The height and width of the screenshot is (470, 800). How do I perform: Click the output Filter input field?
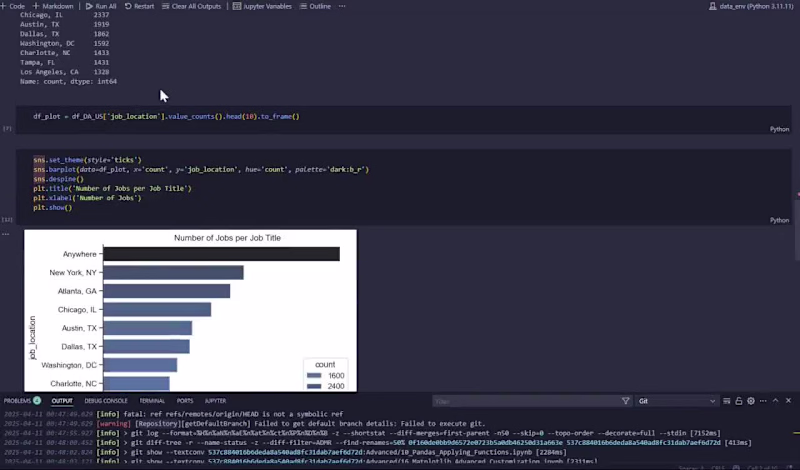526,401
